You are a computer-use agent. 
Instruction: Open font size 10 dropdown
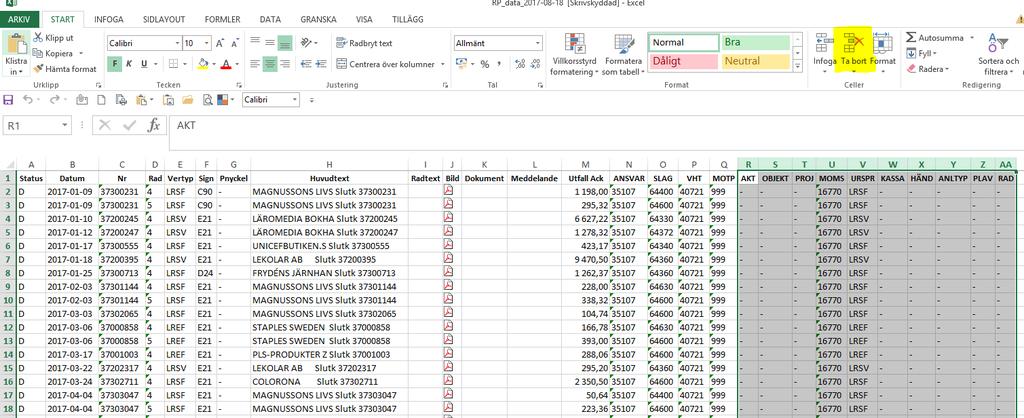point(206,43)
